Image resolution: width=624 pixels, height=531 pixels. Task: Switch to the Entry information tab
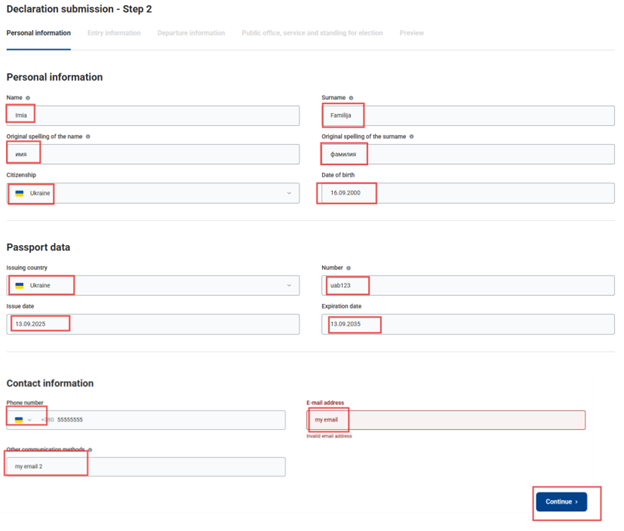114,33
